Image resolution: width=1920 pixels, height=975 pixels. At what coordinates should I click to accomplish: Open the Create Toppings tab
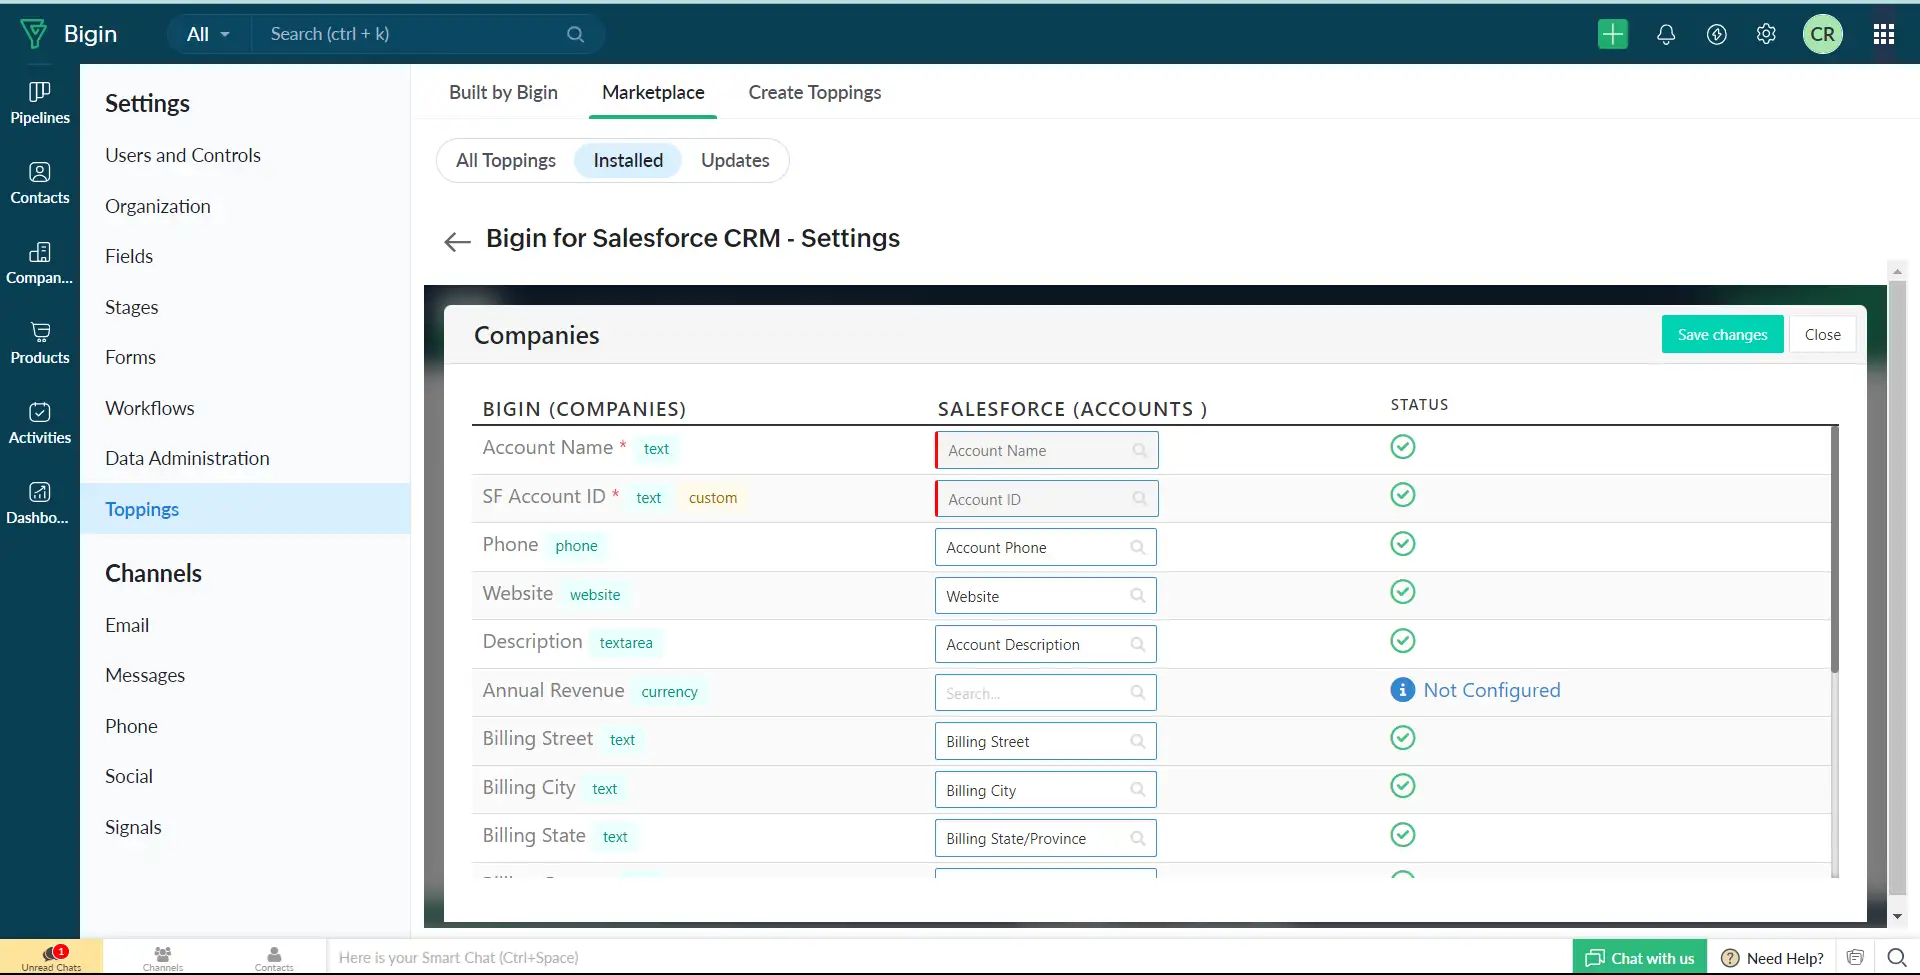point(814,92)
